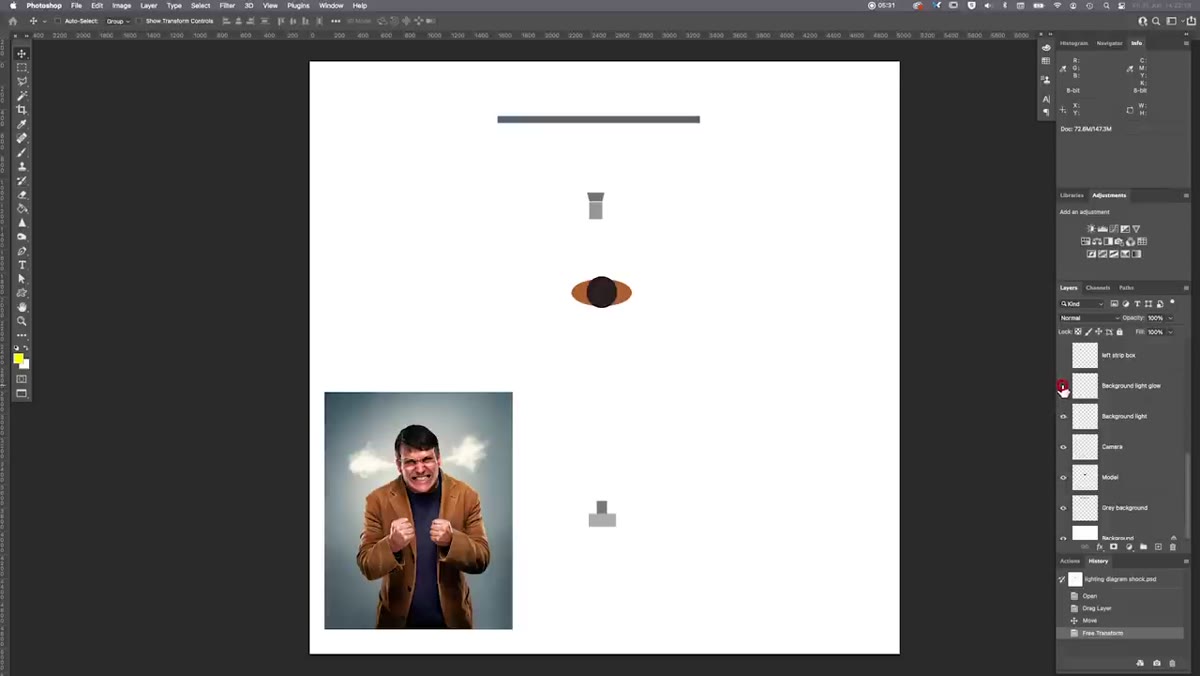Image resolution: width=1200 pixels, height=676 pixels.
Task: Hide the Model layer
Action: point(1063,477)
